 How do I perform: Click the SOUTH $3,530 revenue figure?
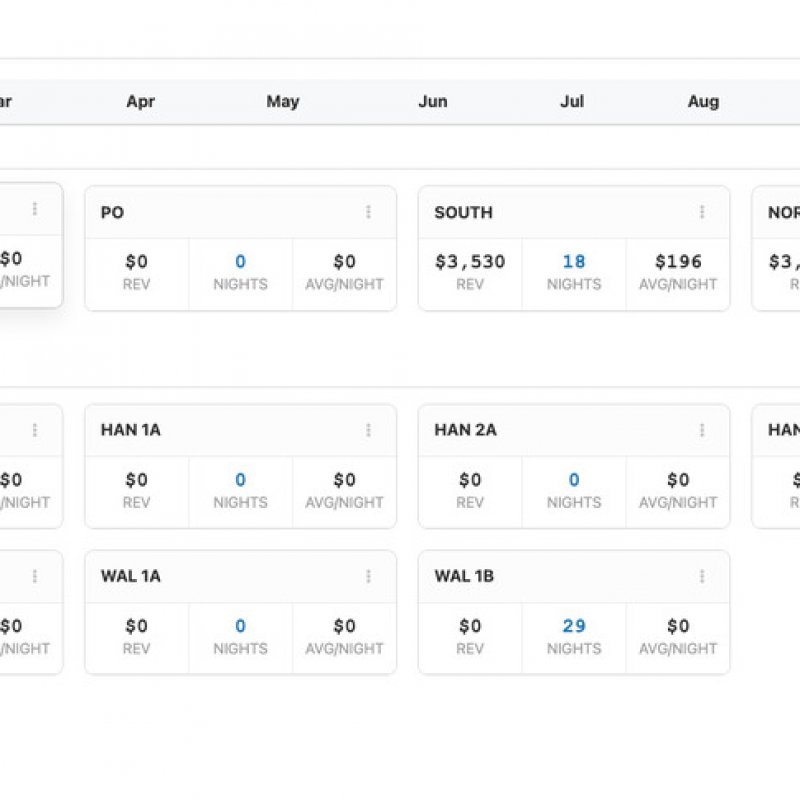[470, 262]
